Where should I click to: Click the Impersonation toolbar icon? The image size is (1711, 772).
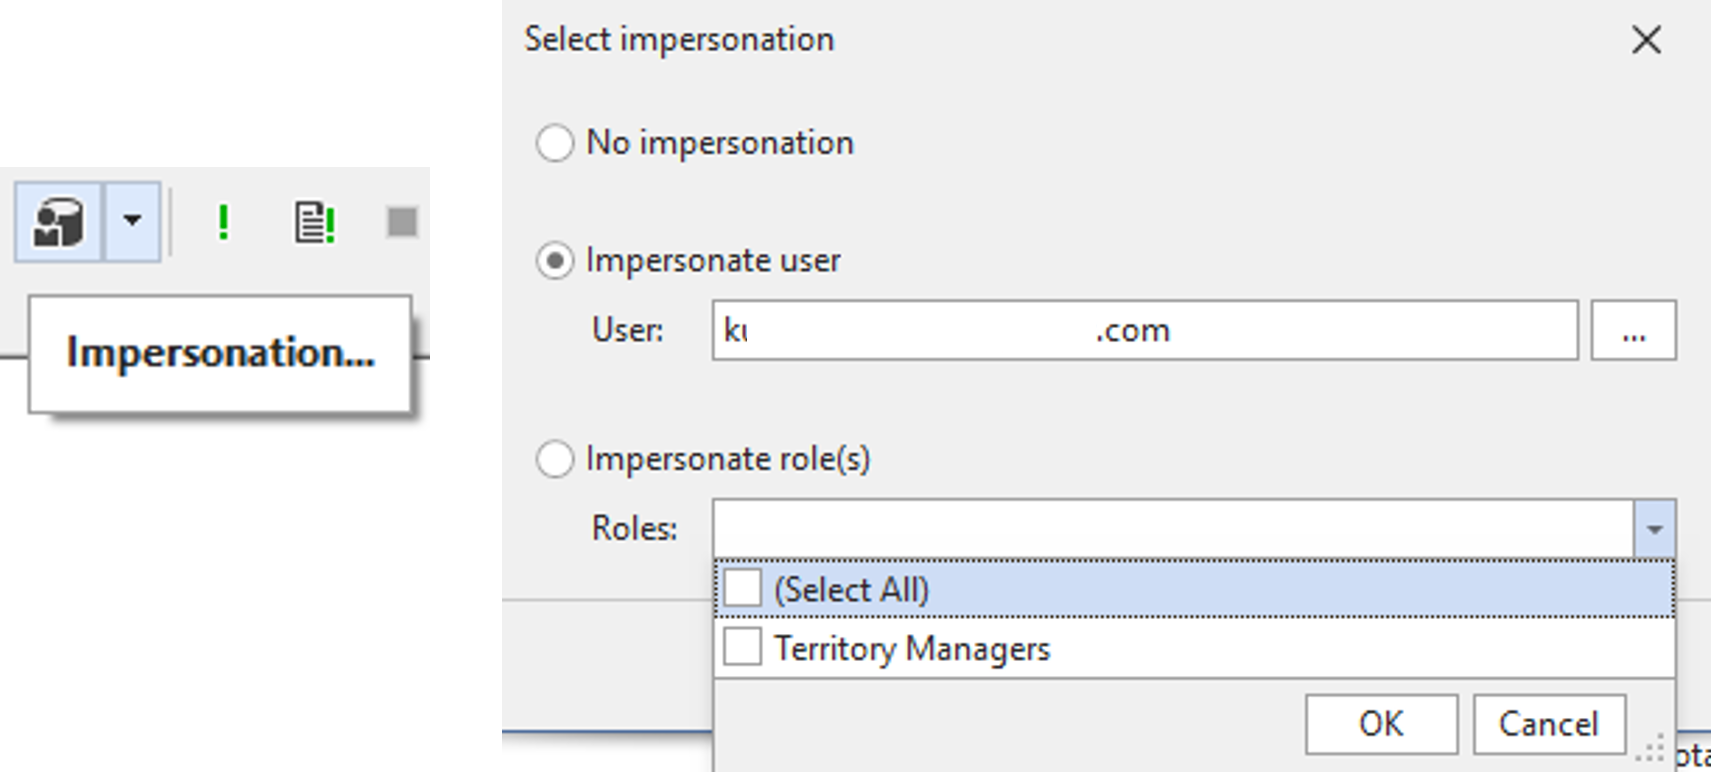click(x=58, y=221)
